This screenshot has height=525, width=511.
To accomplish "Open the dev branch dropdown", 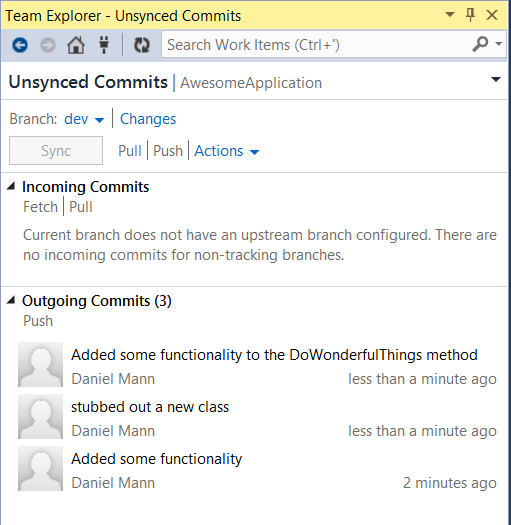I will (x=84, y=119).
